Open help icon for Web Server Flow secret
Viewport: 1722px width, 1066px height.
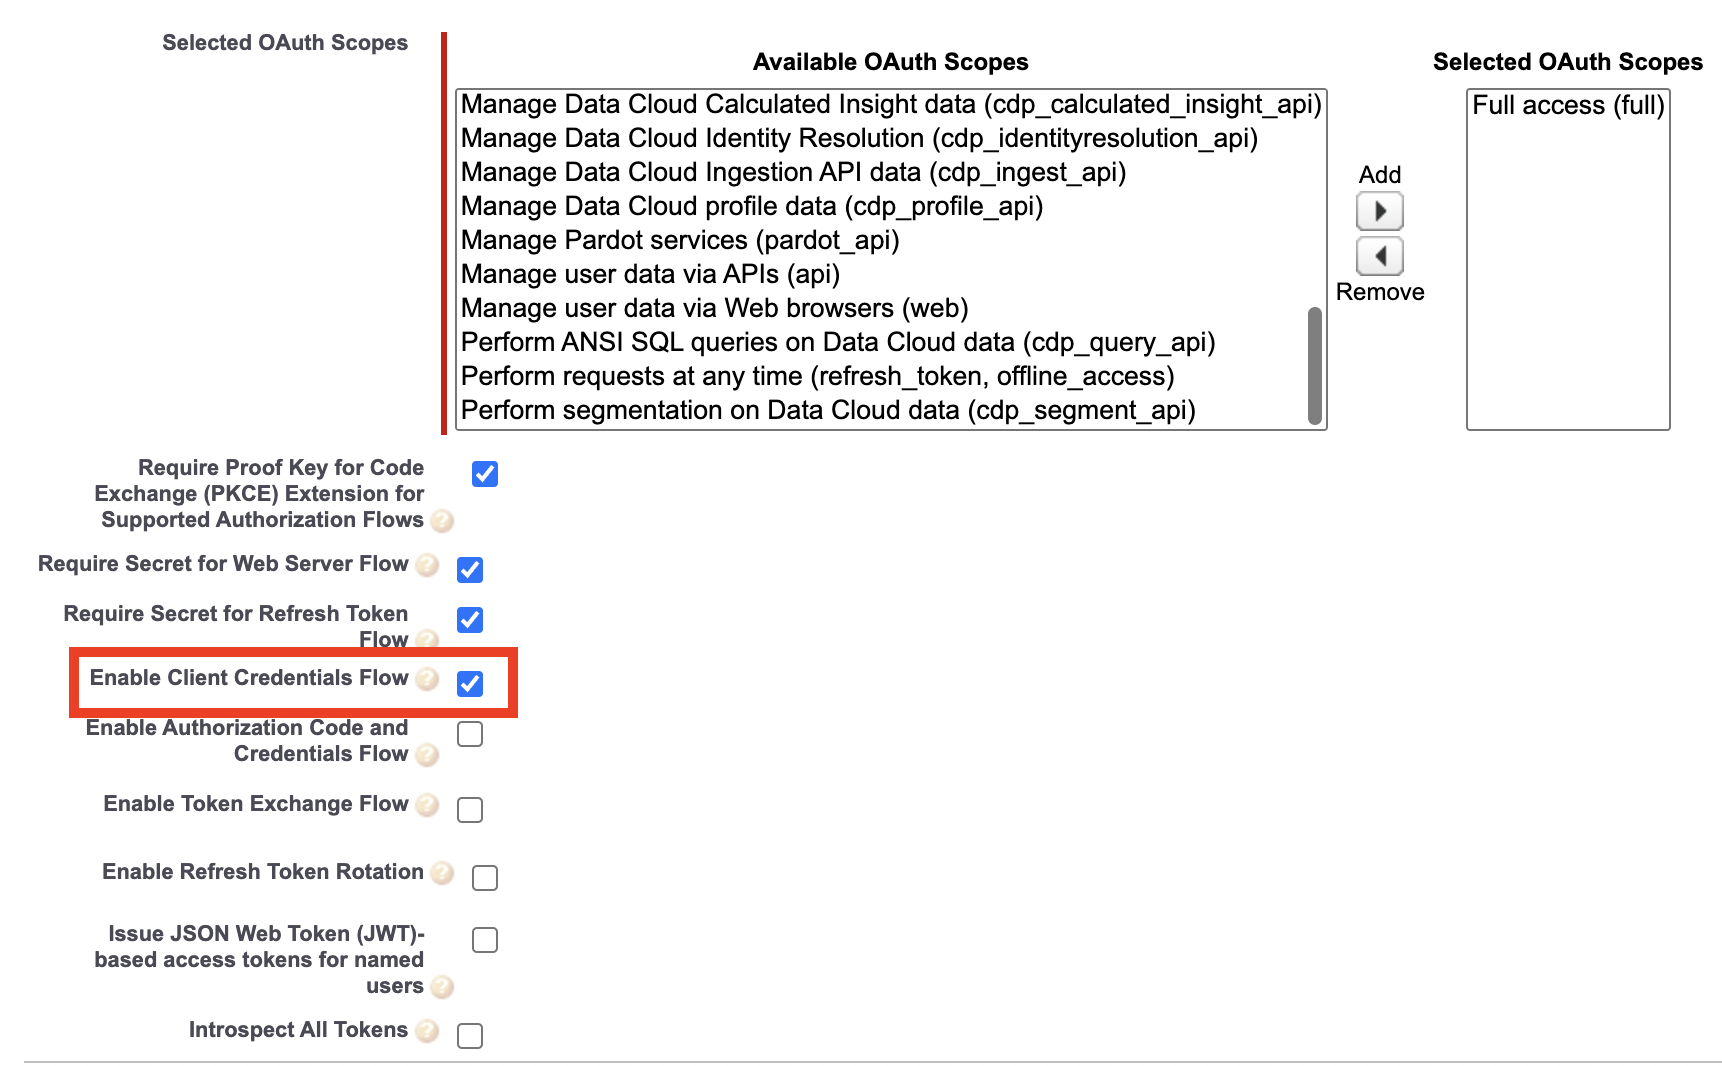427,565
